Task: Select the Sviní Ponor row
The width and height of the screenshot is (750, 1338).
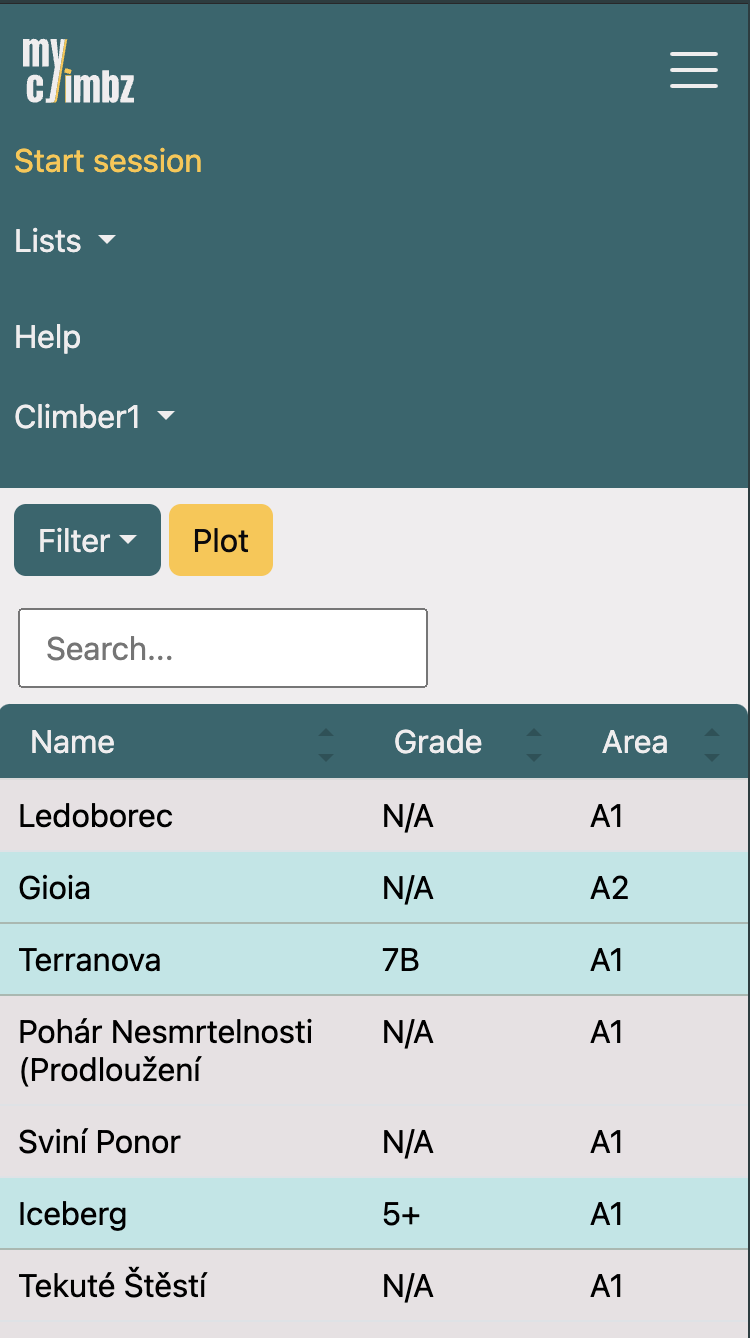Action: point(100,1142)
